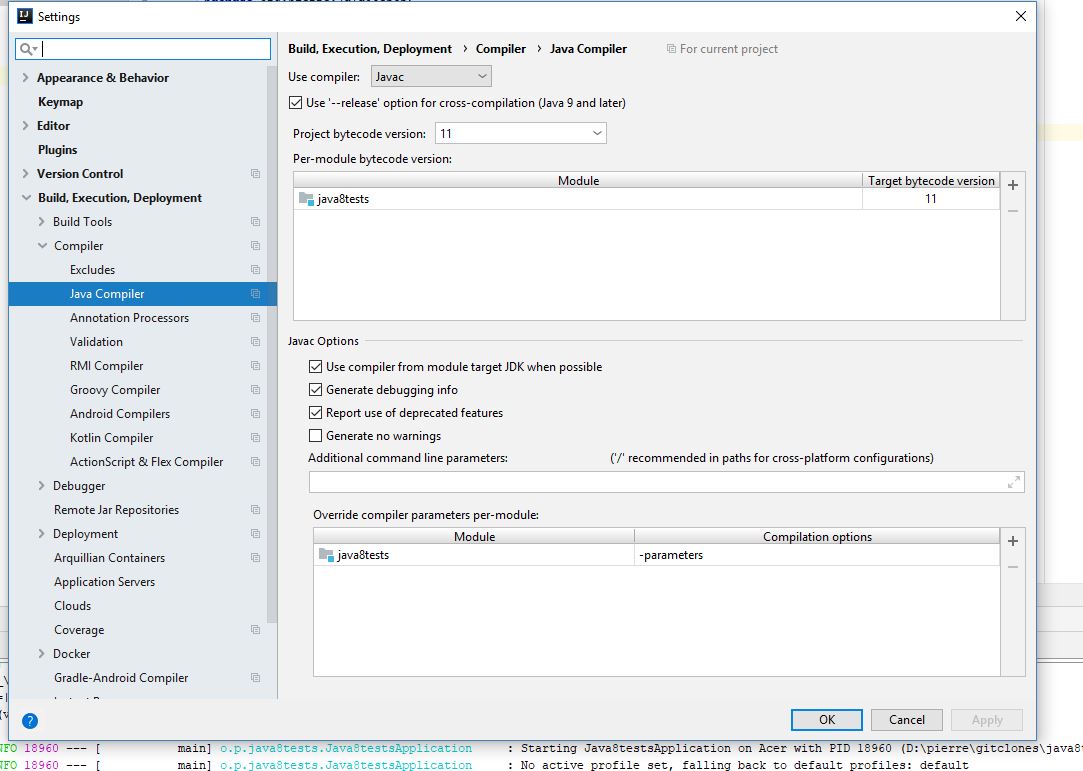The image size is (1083, 771).
Task: Click plus icon to add per-module bytecode entry
Action: click(x=1013, y=185)
